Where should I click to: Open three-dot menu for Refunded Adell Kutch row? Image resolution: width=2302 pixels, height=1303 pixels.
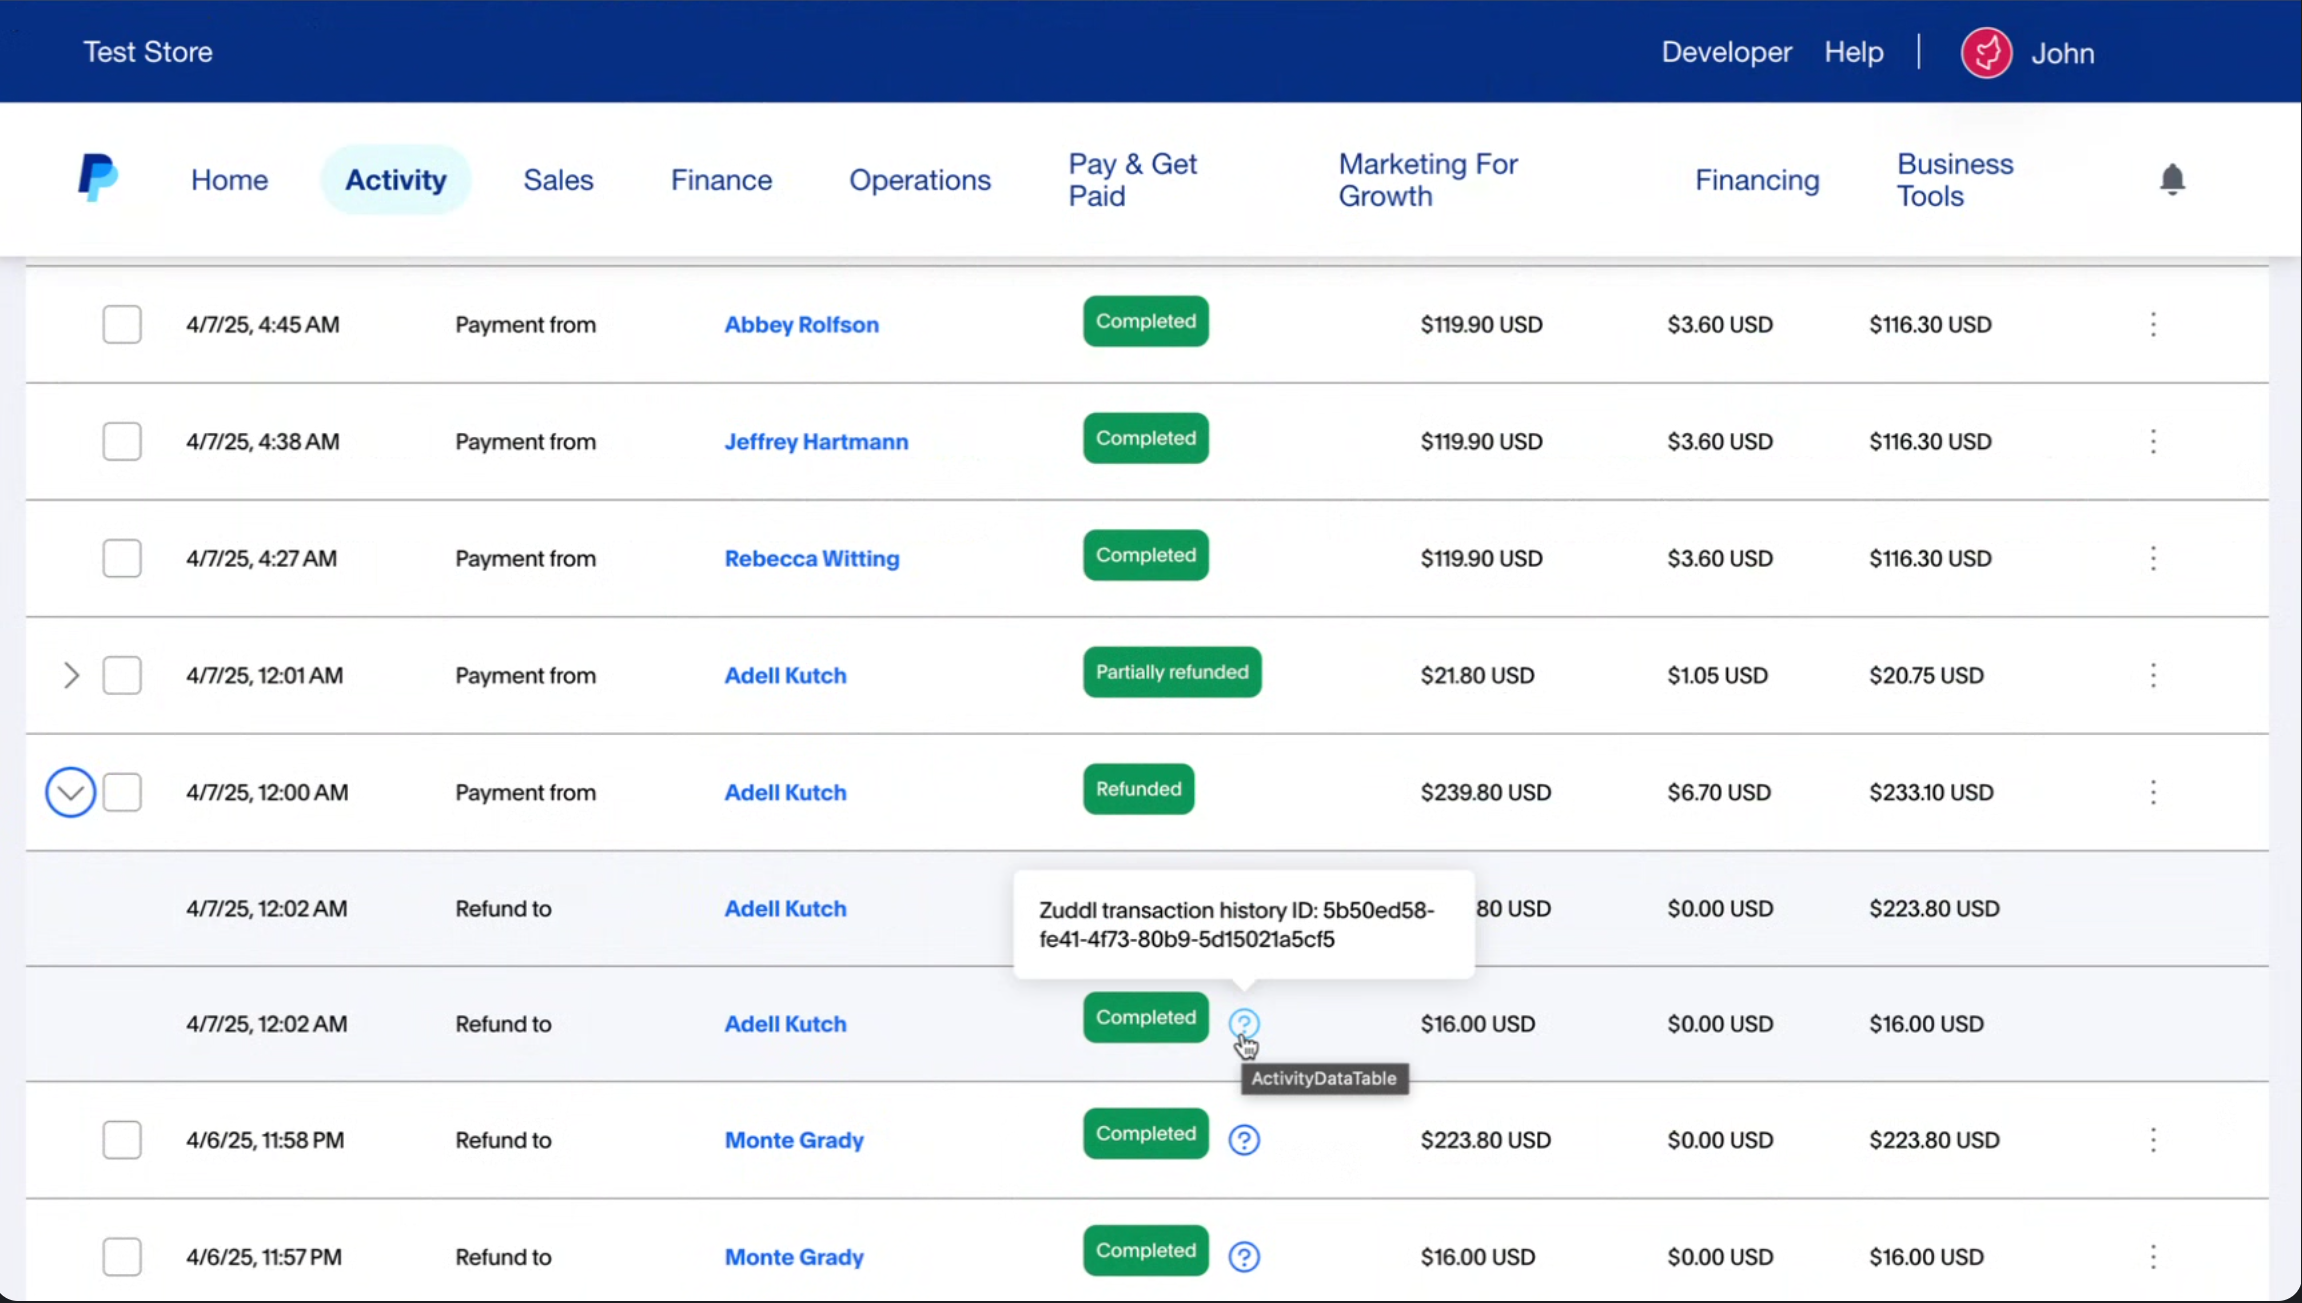point(2153,792)
